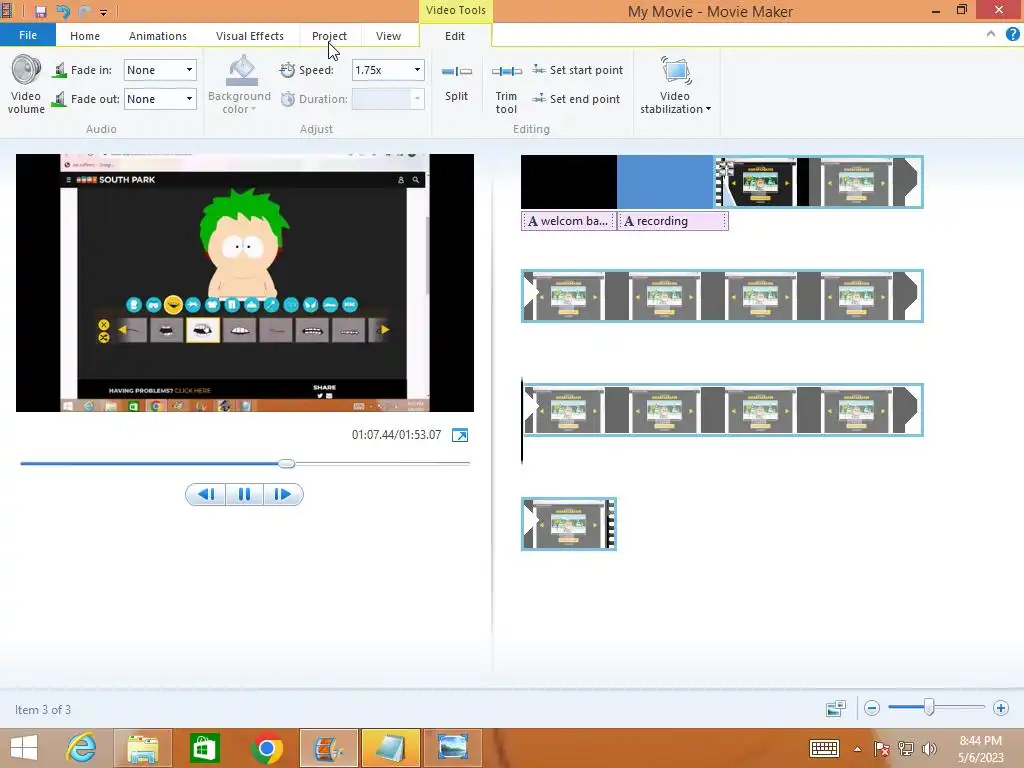Click the Undo icon in the title bar

tap(63, 11)
